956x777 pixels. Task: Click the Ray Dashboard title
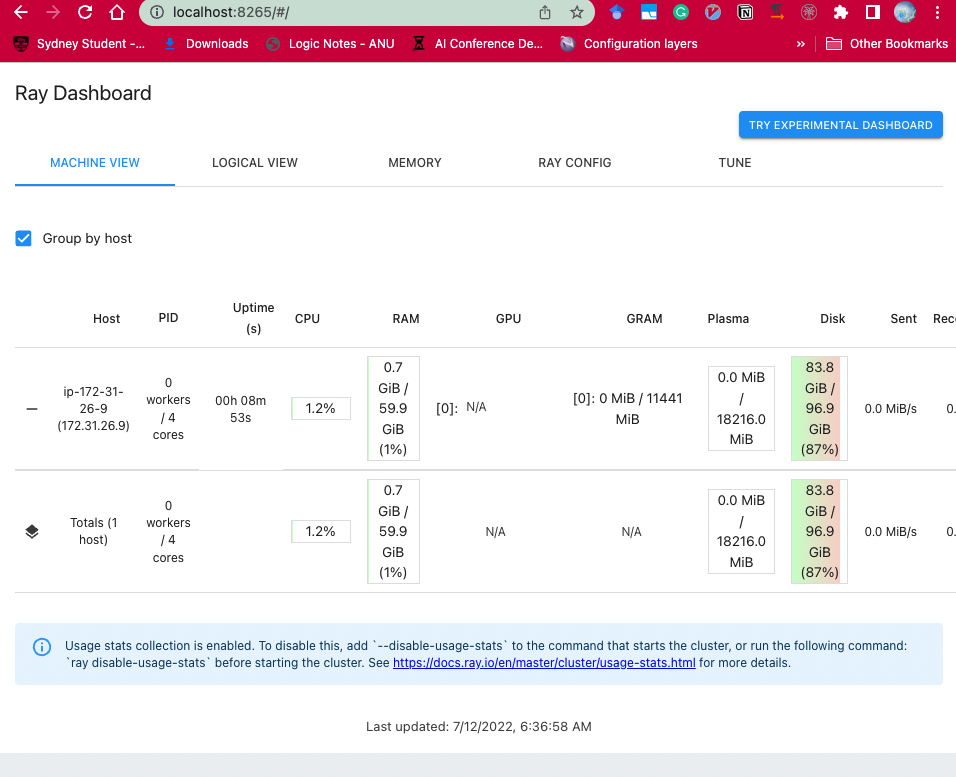(x=83, y=93)
